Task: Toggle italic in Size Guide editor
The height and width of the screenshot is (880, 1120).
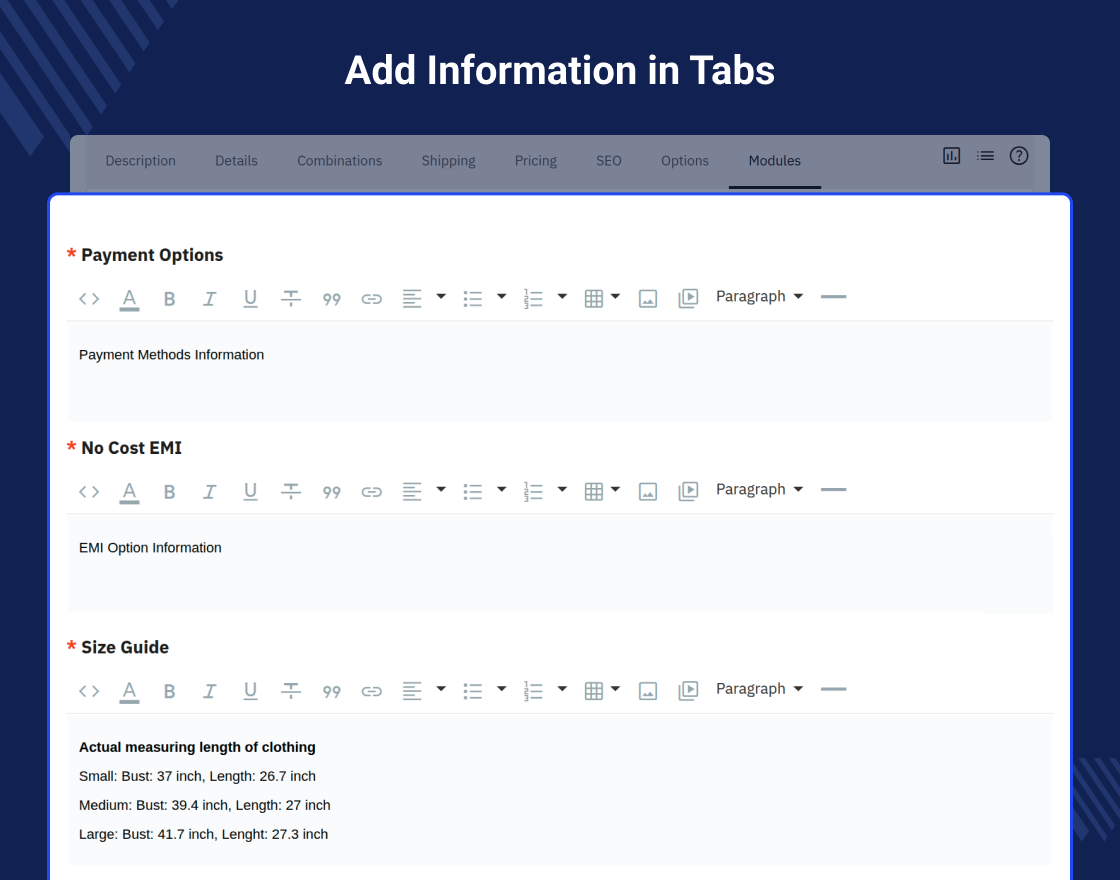Action: (209, 691)
